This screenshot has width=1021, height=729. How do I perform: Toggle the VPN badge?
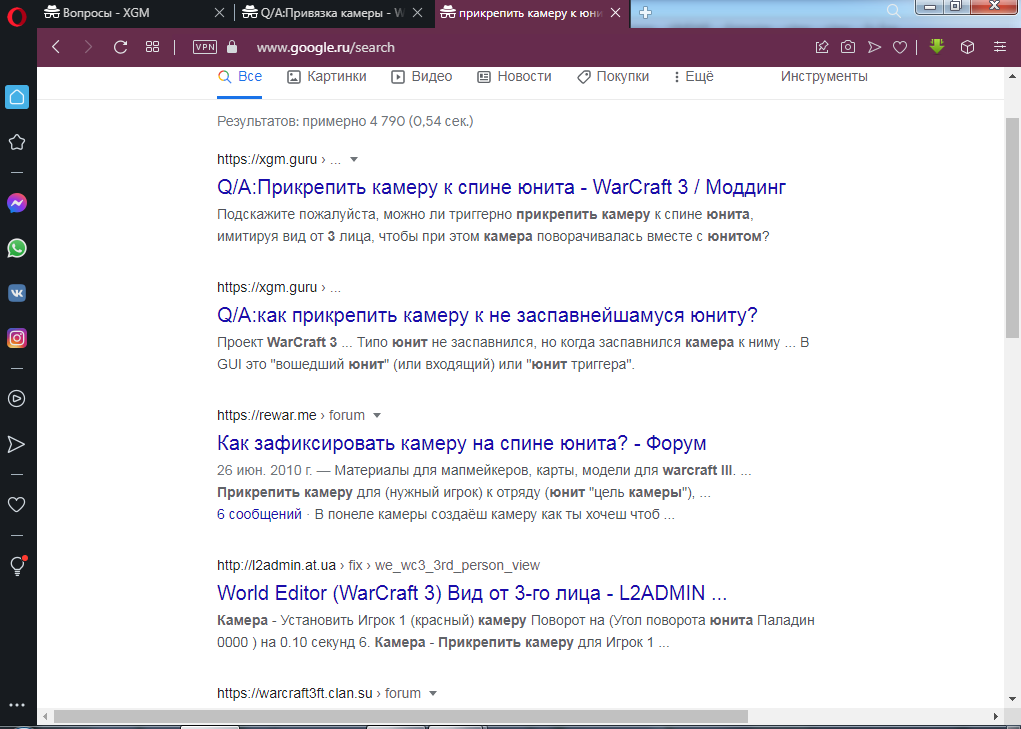[x=205, y=47]
